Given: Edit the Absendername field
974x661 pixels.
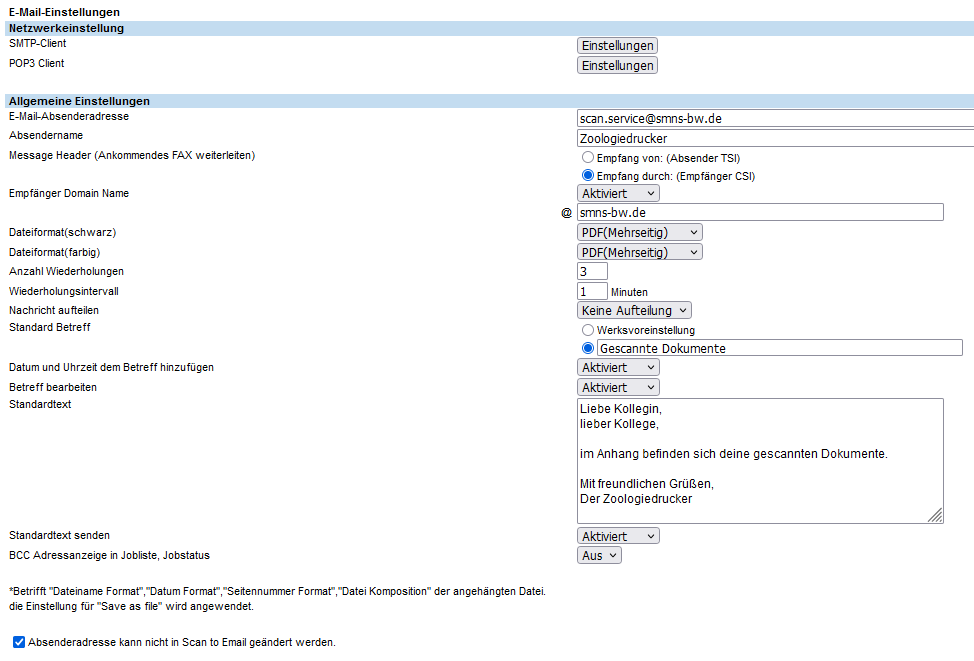Looking at the screenshot, I should [775, 138].
